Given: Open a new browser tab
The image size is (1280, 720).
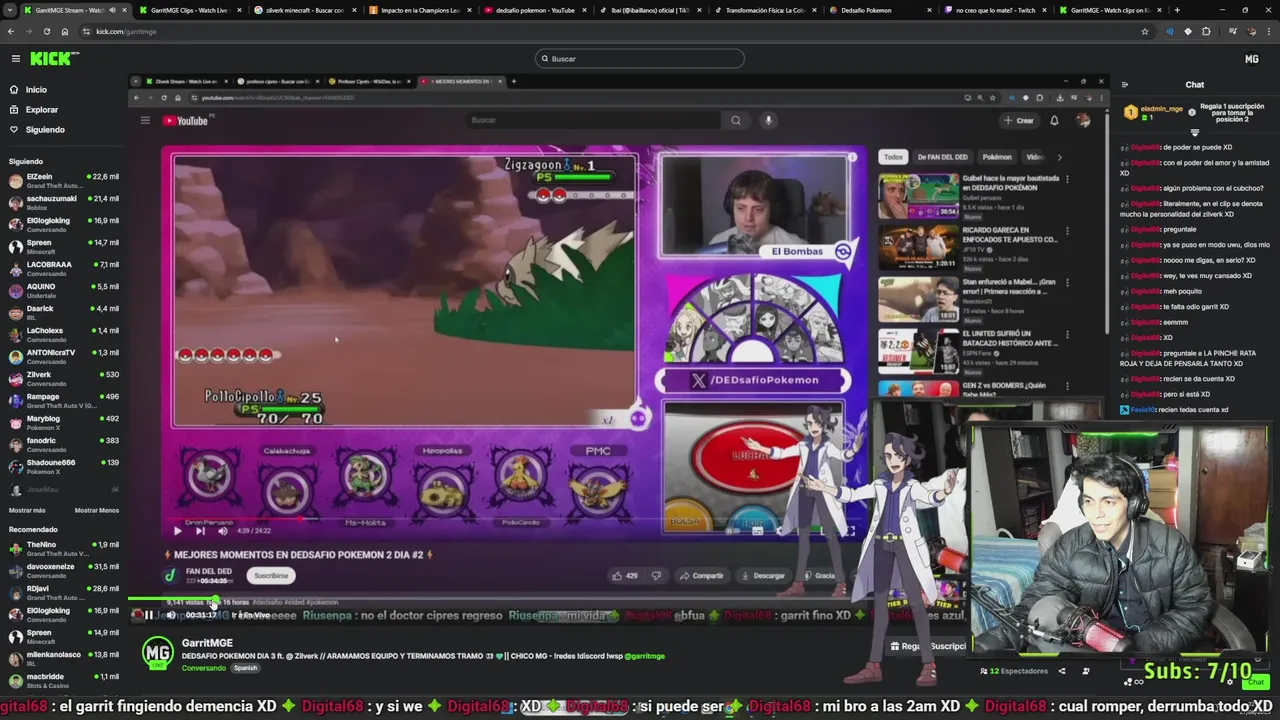Looking at the screenshot, I should pos(1177,10).
